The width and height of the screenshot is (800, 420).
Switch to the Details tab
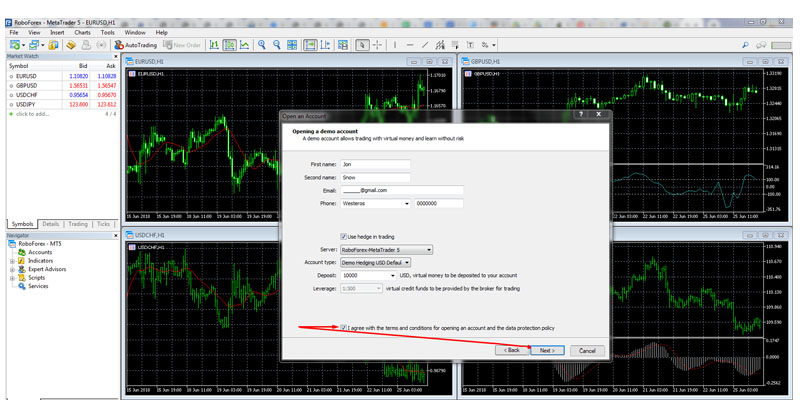(x=51, y=224)
